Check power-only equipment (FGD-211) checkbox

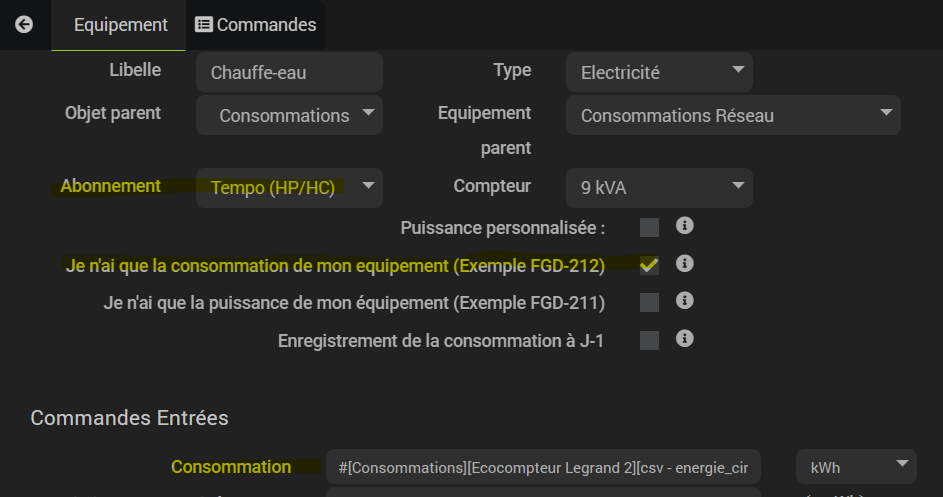pos(650,302)
